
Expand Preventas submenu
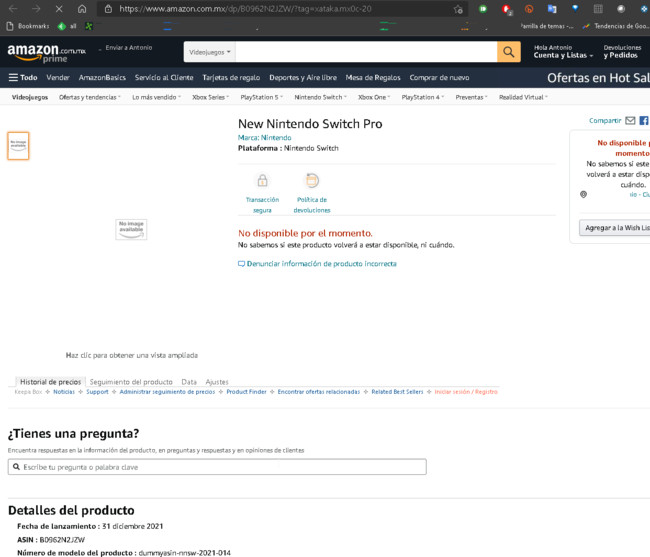pos(471,97)
